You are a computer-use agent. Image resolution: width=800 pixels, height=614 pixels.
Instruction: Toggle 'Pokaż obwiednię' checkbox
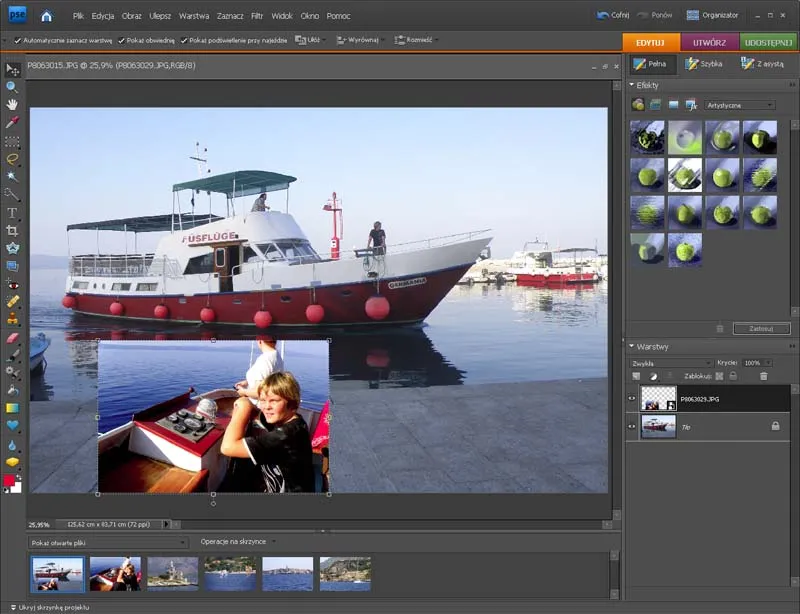pyautogui.click(x=121, y=40)
